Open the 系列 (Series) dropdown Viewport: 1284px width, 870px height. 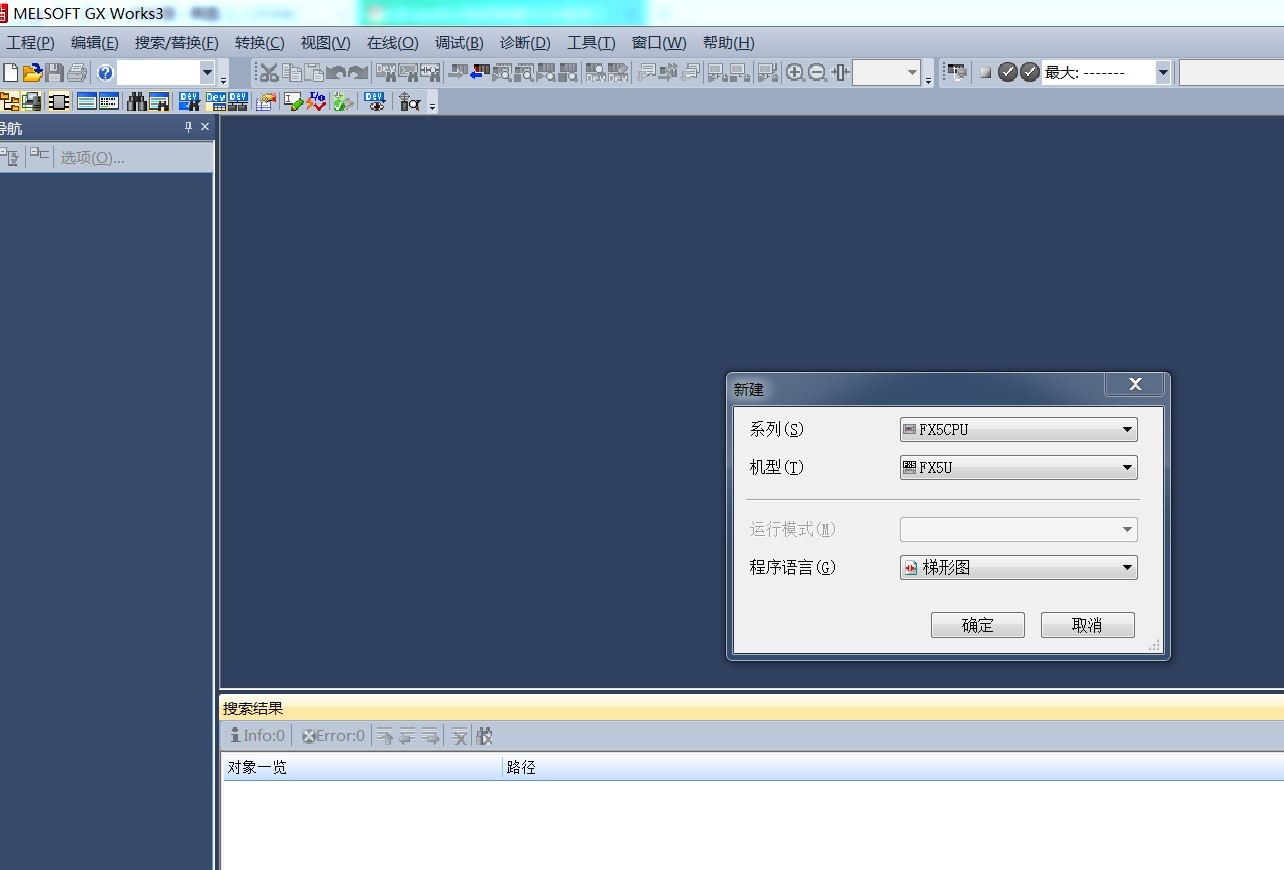tap(1127, 430)
